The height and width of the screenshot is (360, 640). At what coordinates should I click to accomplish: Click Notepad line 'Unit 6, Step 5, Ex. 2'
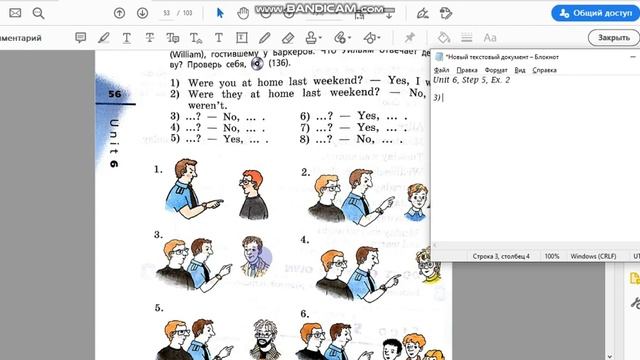click(x=471, y=80)
